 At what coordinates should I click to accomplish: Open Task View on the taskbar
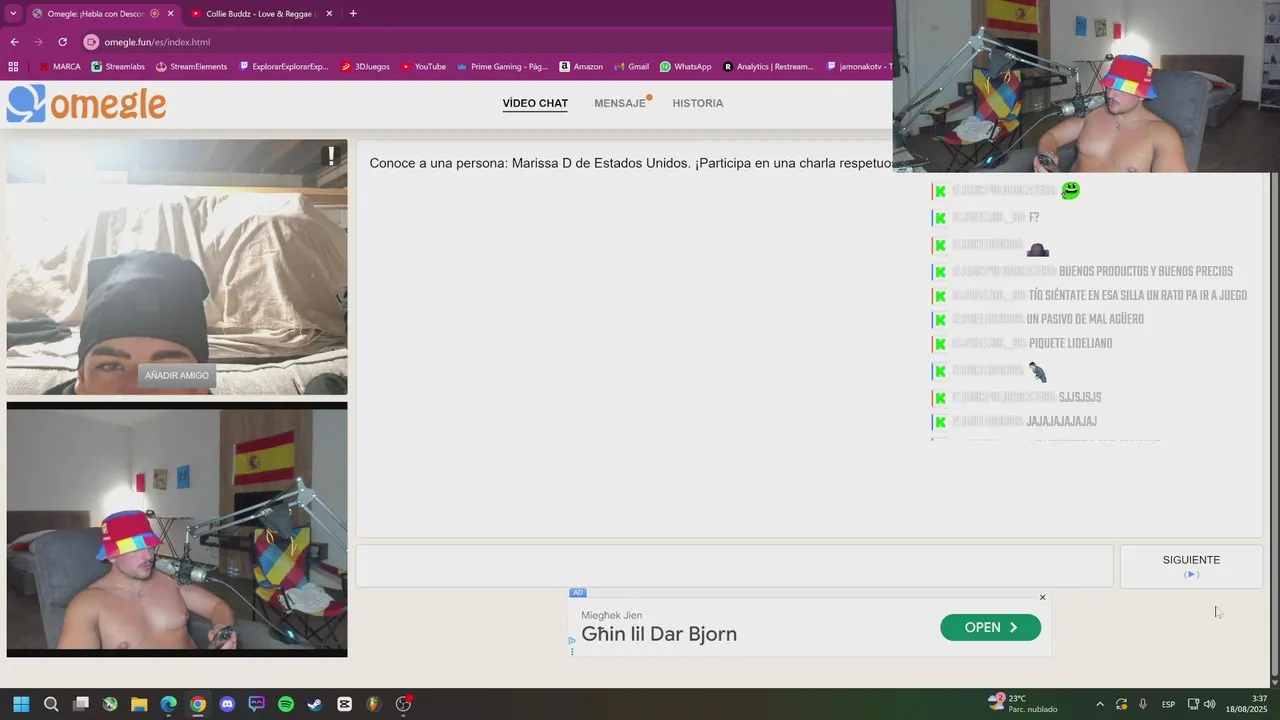click(x=81, y=704)
